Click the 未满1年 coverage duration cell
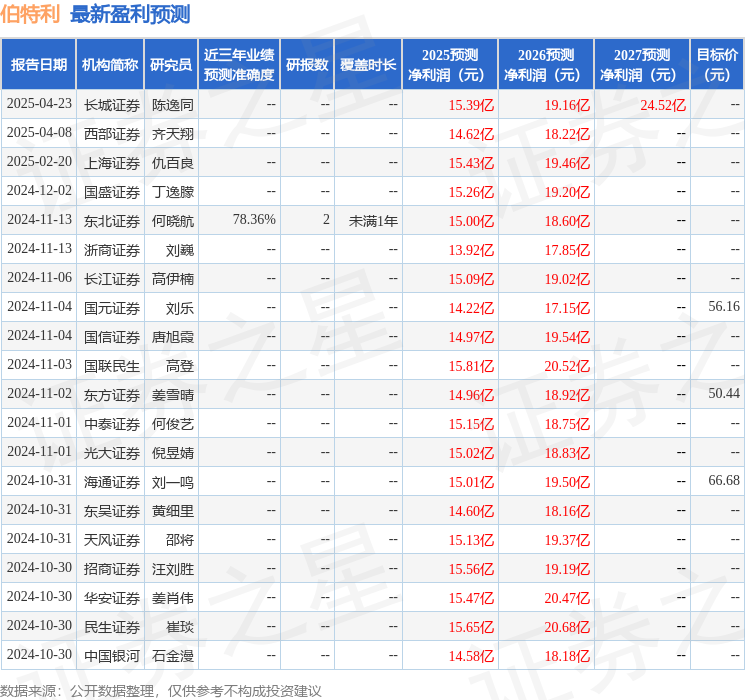The image size is (745, 700). pos(373,220)
